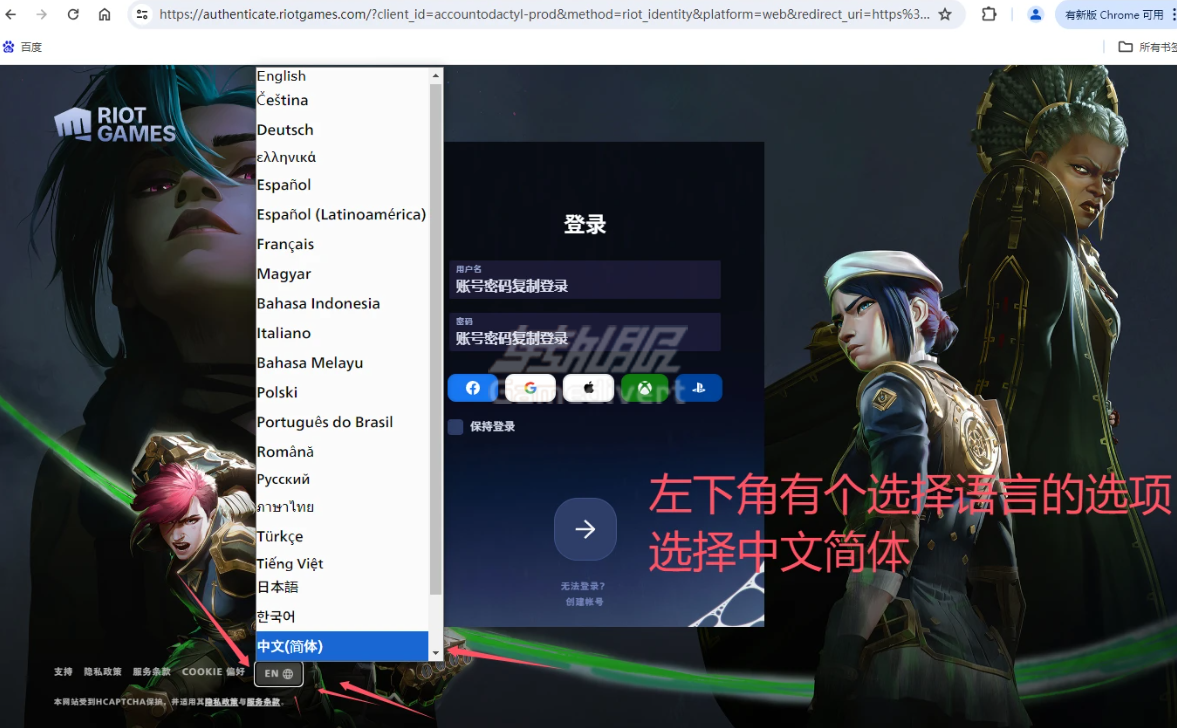This screenshot has width=1177, height=728.
Task: Tick the 保持登录 stay signed in checkbox
Action: tap(456, 426)
